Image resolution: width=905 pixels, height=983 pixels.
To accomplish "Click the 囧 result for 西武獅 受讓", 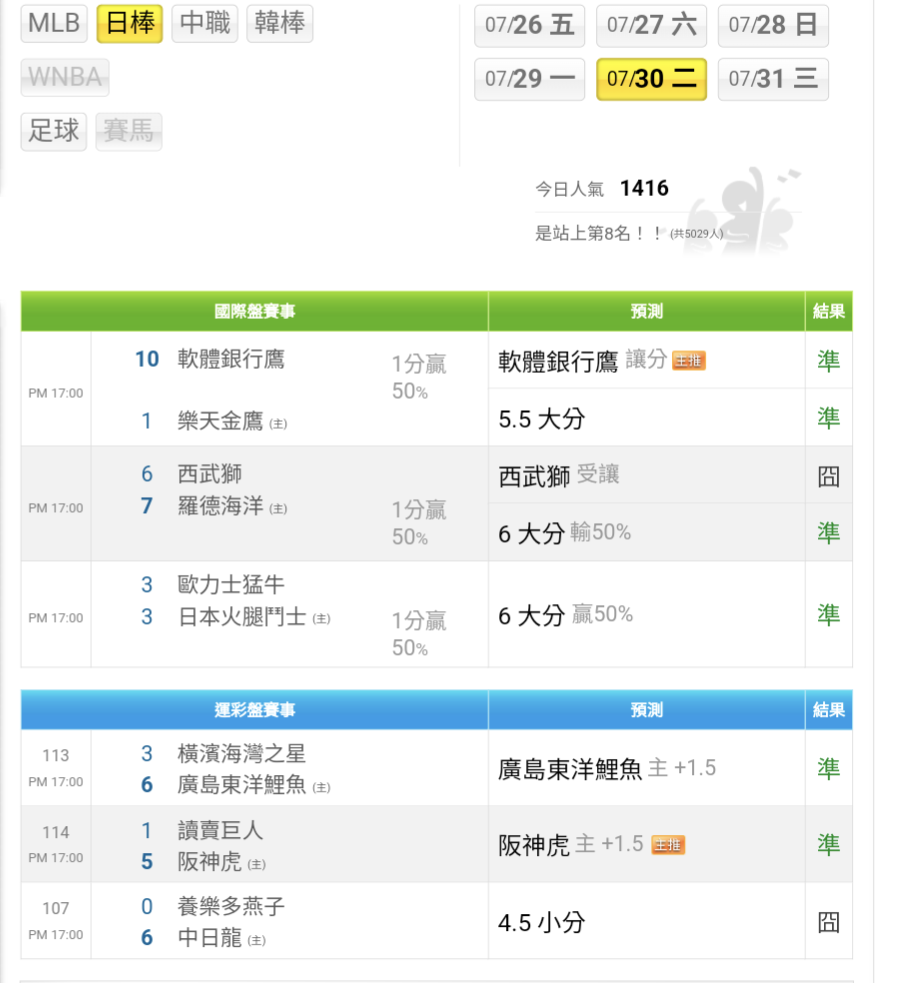I will (829, 477).
